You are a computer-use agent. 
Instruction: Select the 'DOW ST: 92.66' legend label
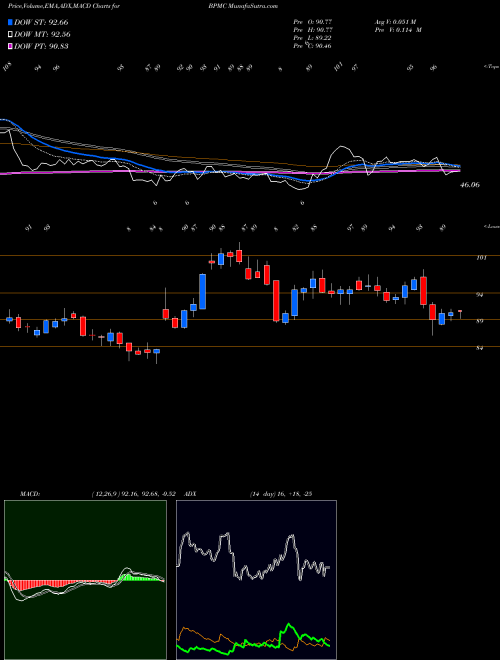coord(41,22)
